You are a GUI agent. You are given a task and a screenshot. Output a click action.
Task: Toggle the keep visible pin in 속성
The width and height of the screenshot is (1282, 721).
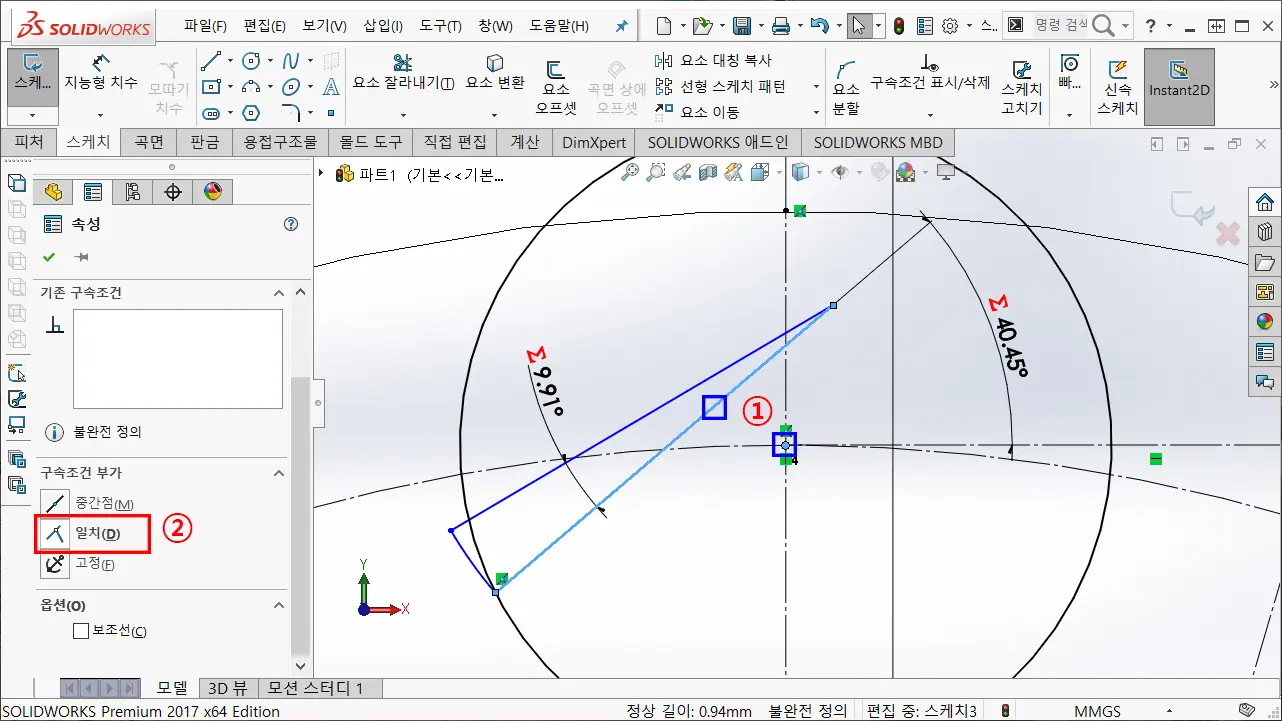pyautogui.click(x=82, y=257)
